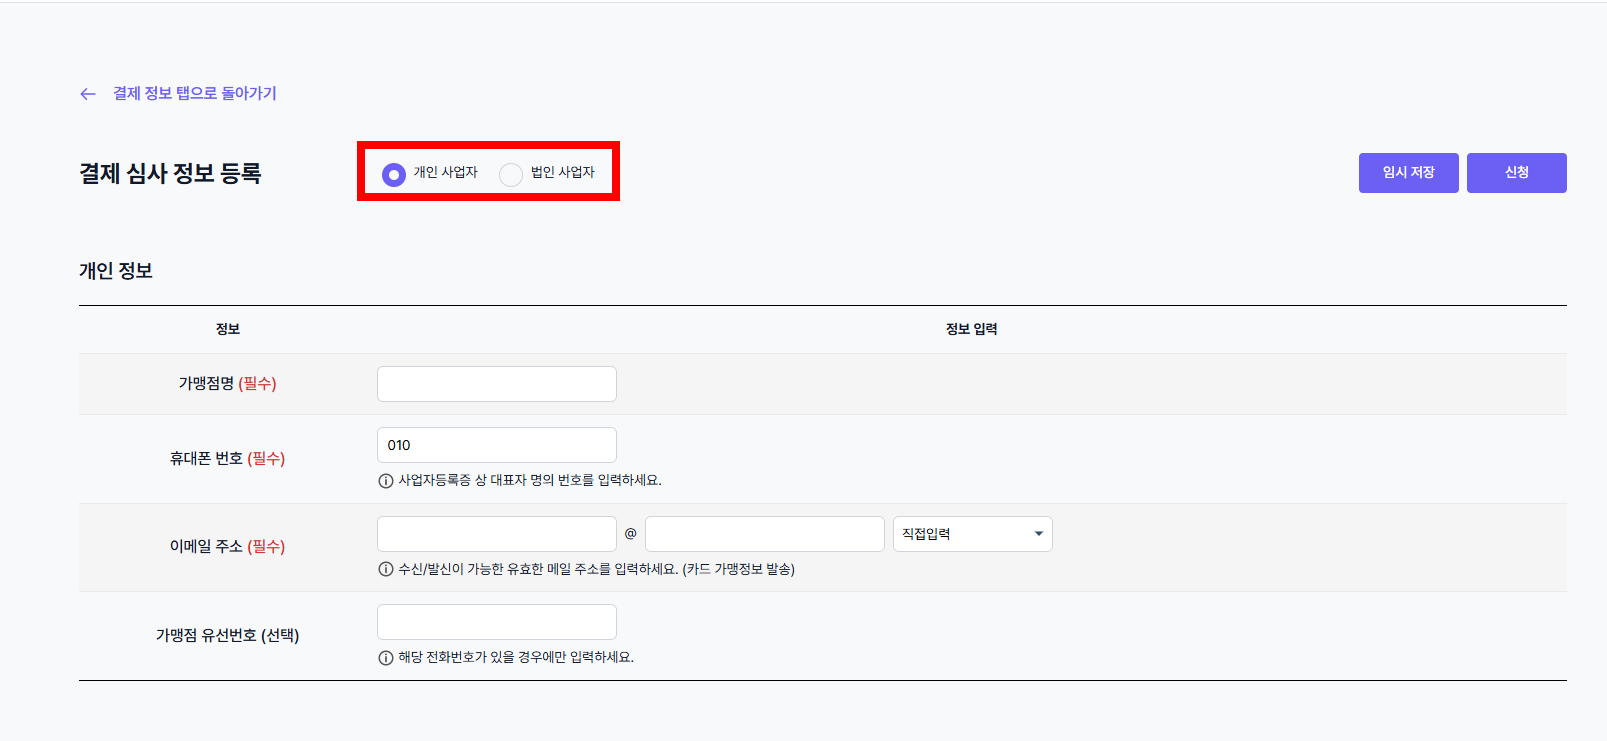The width and height of the screenshot is (1607, 741).
Task: Go back via 결제 정보 탭으로 돌아가기 link
Action: 194,93
